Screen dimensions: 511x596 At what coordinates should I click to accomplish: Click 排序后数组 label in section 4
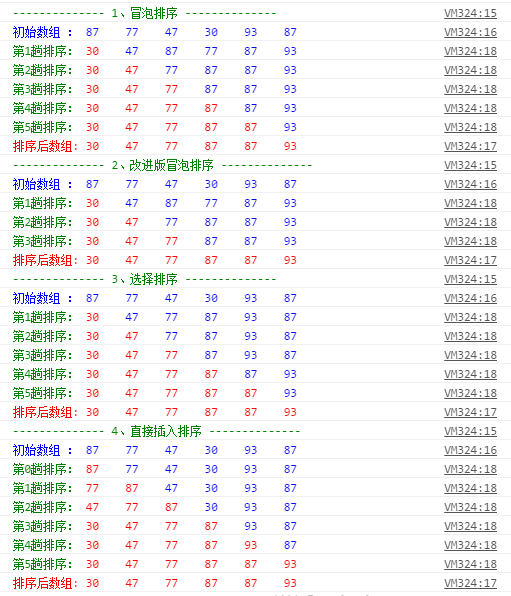(x=45, y=583)
